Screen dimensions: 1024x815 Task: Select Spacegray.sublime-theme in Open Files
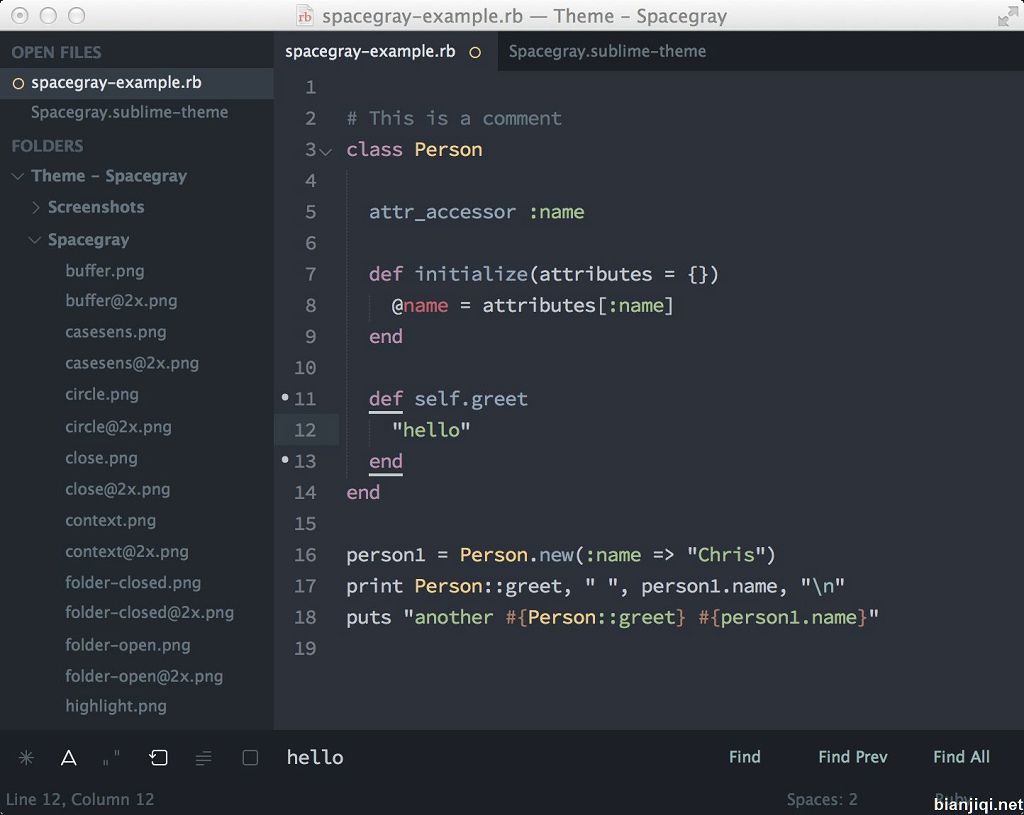coord(136,112)
